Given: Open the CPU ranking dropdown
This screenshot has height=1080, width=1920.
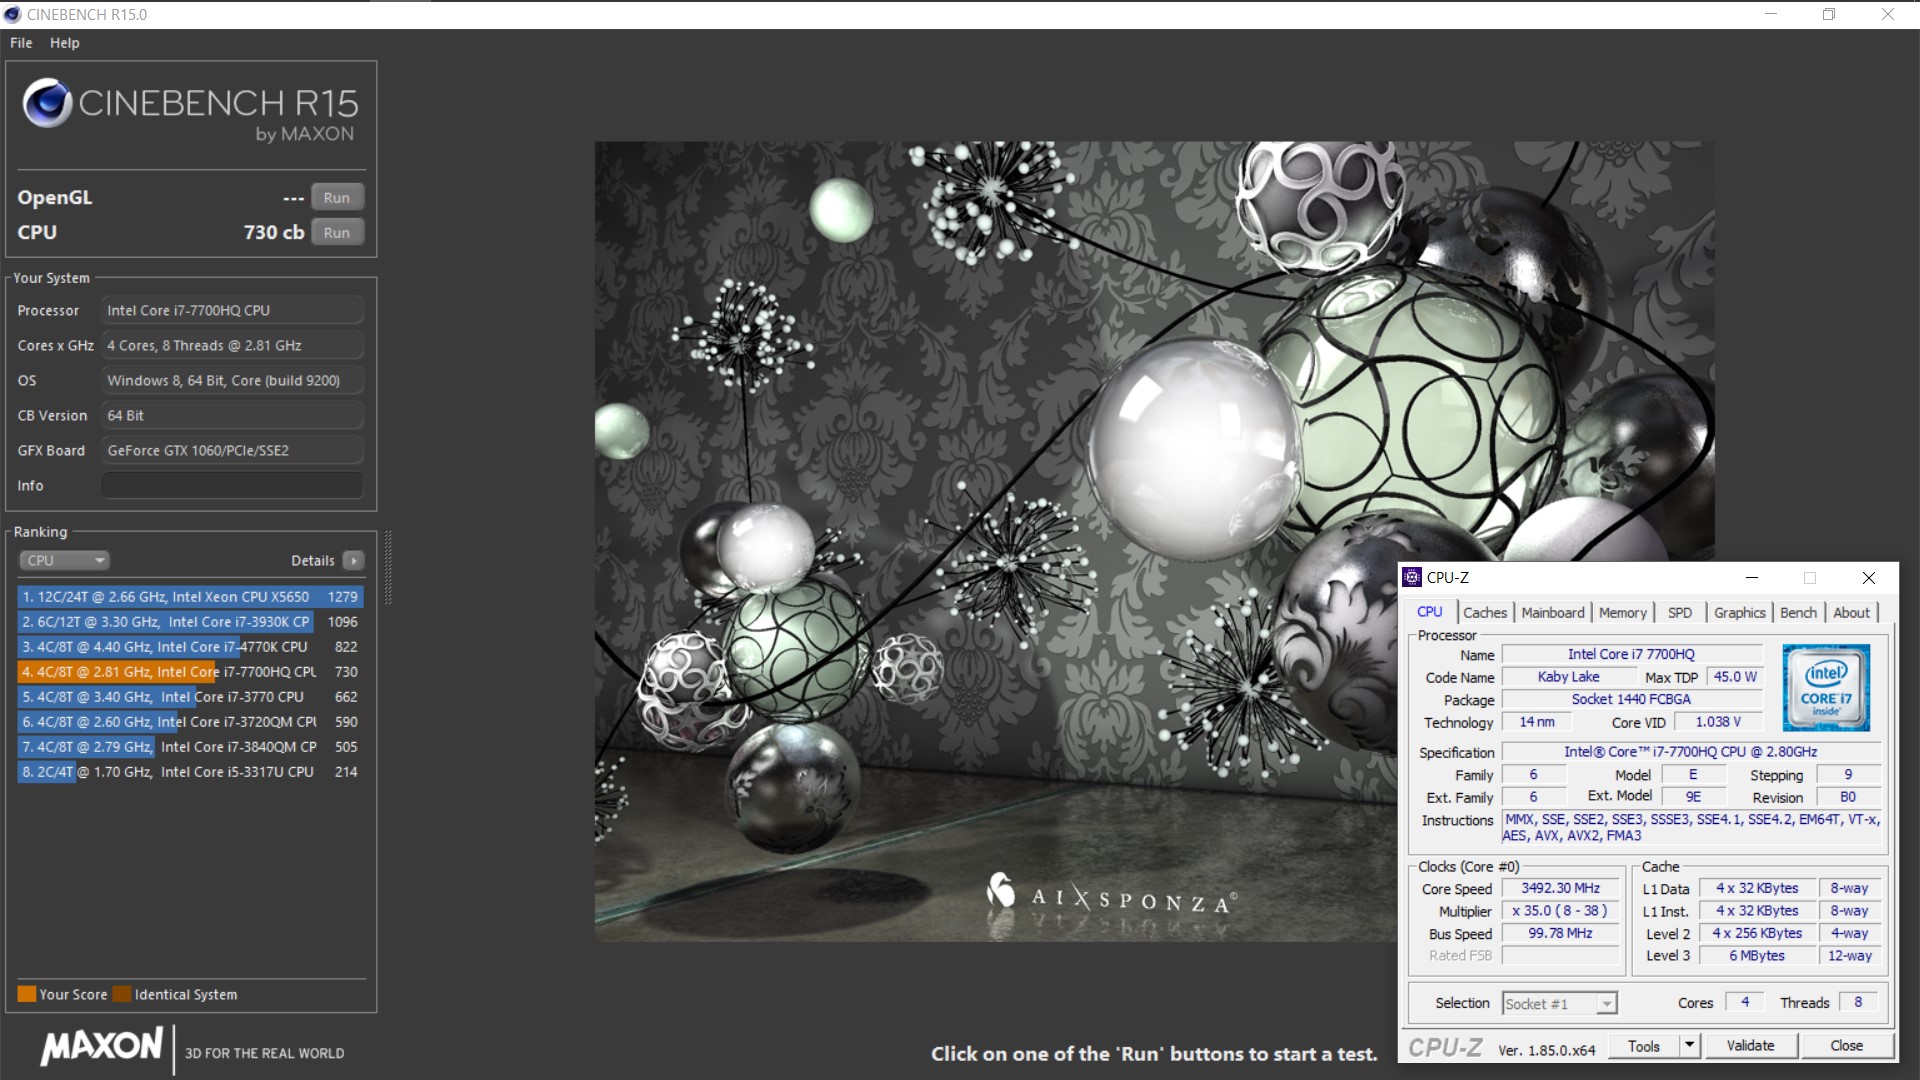Looking at the screenshot, I should pos(64,560).
